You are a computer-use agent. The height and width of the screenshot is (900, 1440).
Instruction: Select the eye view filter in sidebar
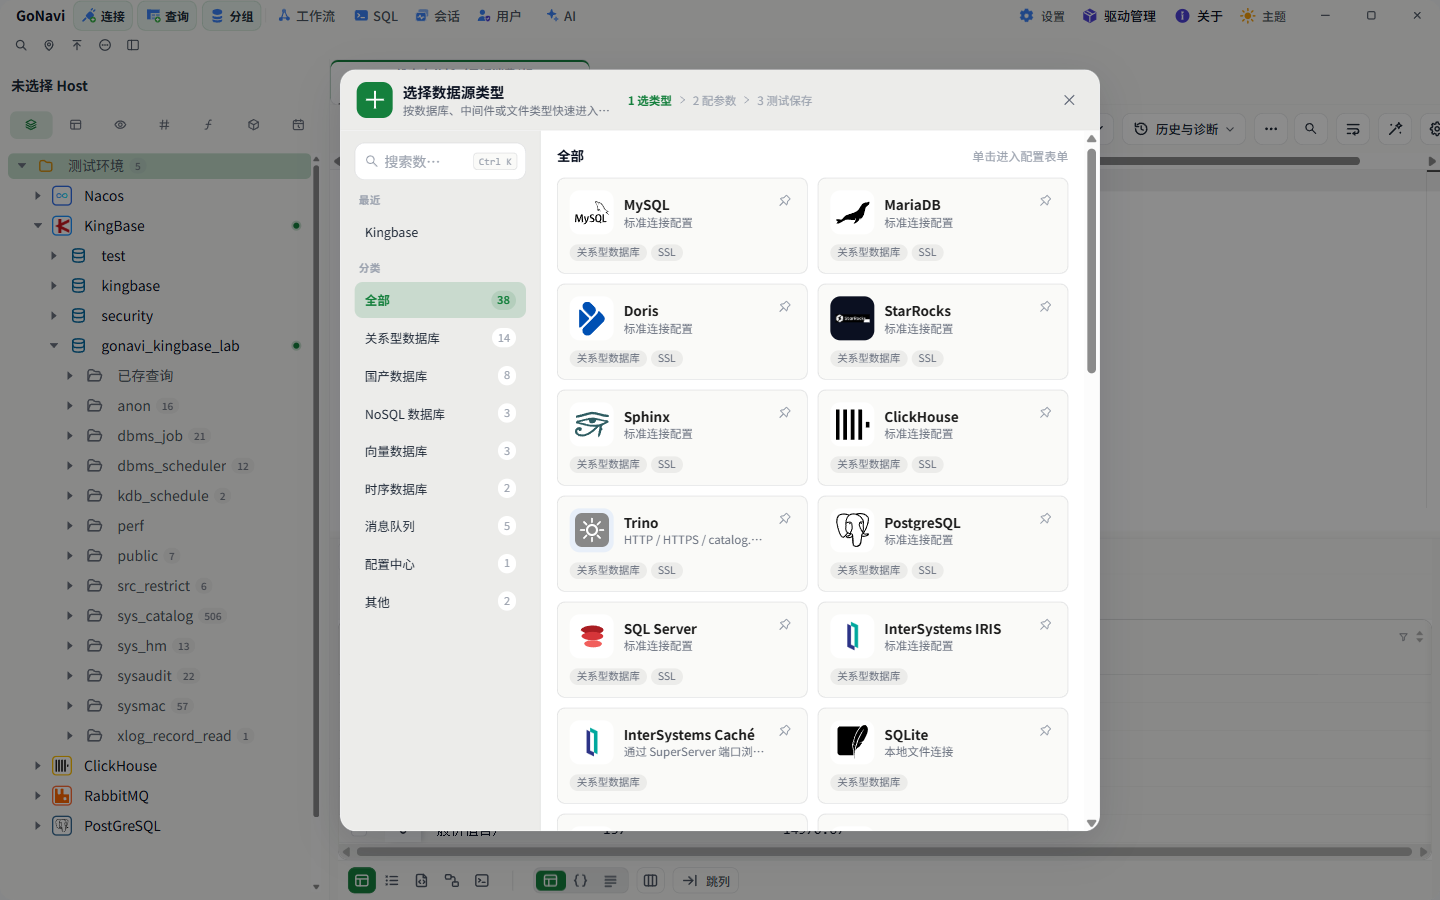coord(120,125)
